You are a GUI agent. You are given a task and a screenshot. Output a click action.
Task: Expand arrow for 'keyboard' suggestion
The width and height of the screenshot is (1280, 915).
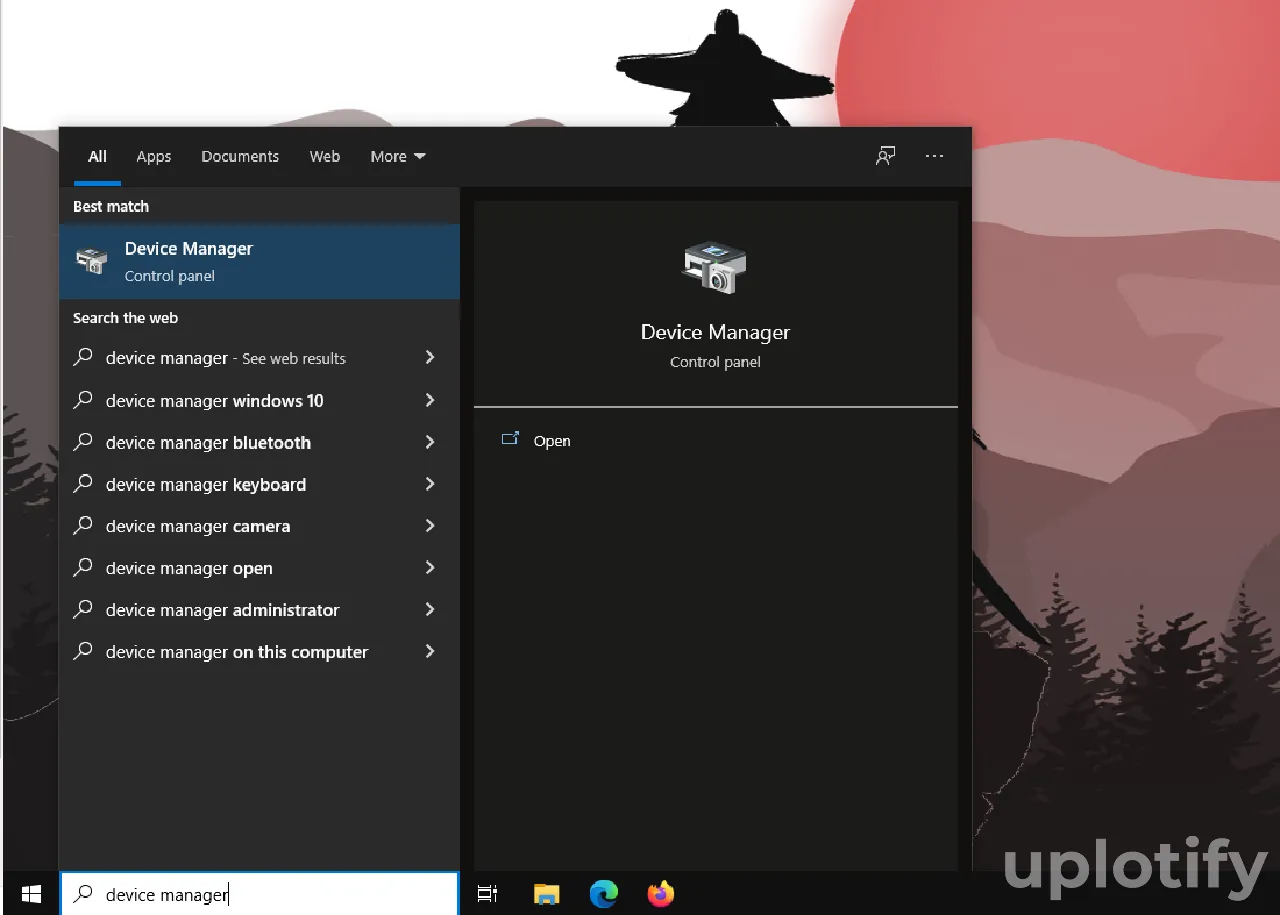[430, 484]
